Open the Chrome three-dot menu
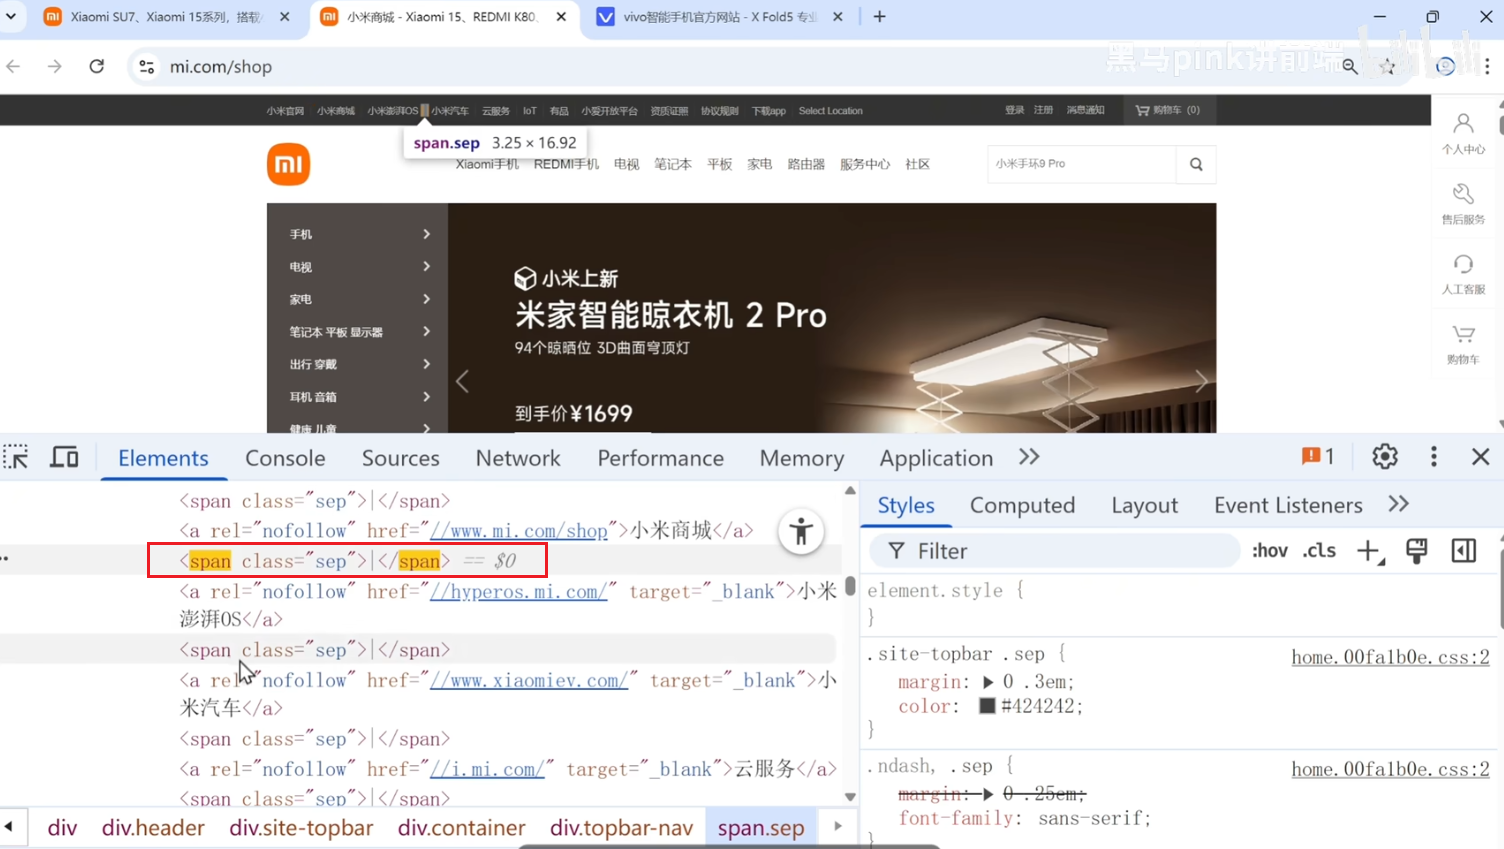 point(1487,66)
